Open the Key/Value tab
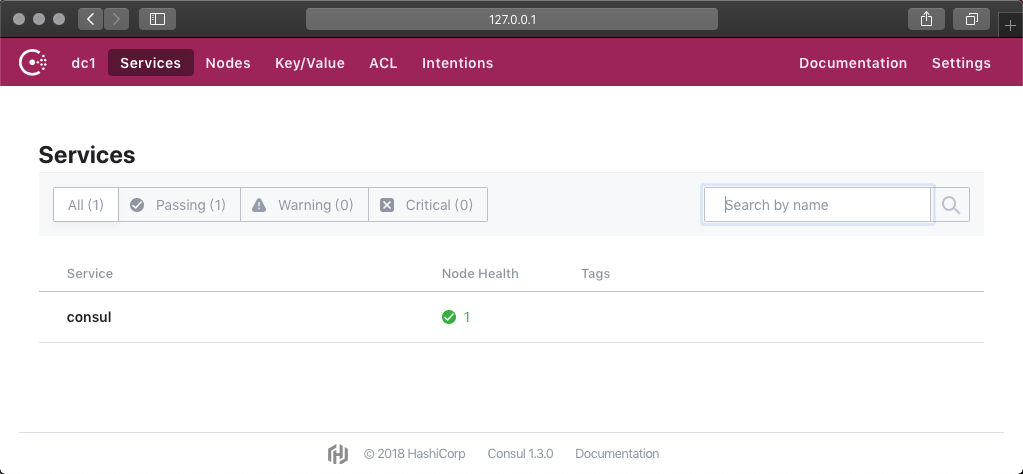 point(310,63)
